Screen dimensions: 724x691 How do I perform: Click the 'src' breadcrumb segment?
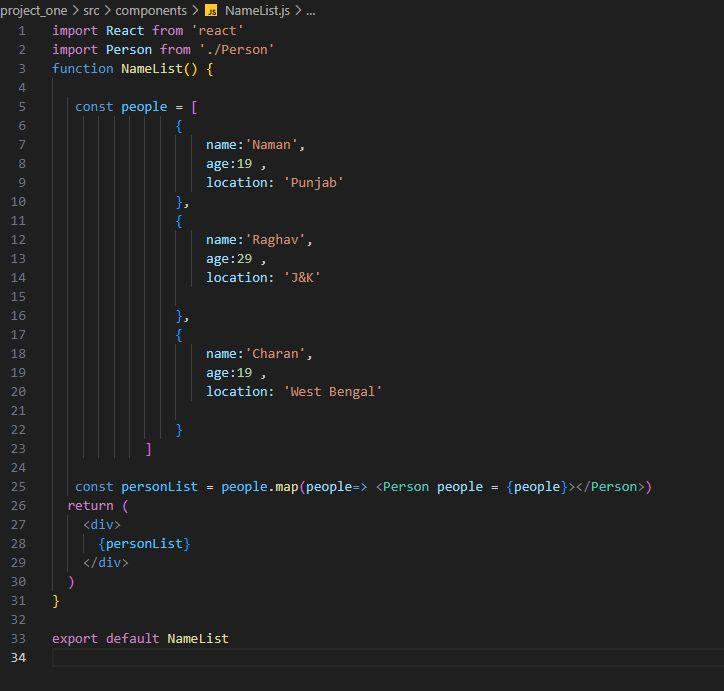click(91, 11)
